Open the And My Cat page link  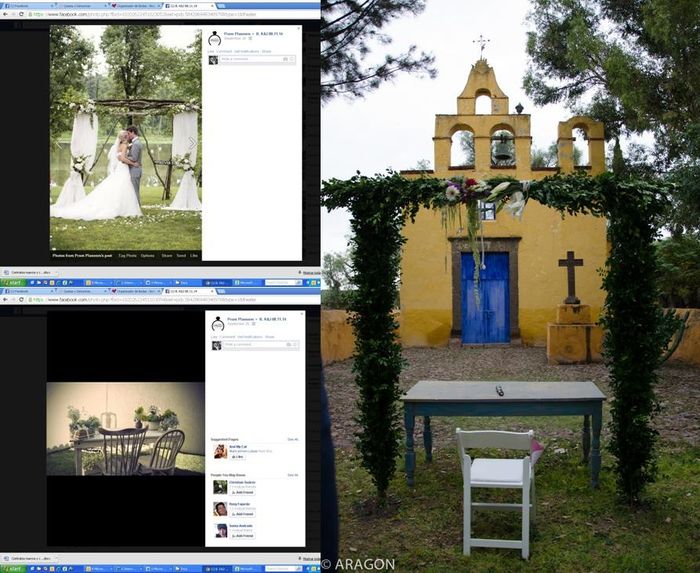[x=238, y=447]
